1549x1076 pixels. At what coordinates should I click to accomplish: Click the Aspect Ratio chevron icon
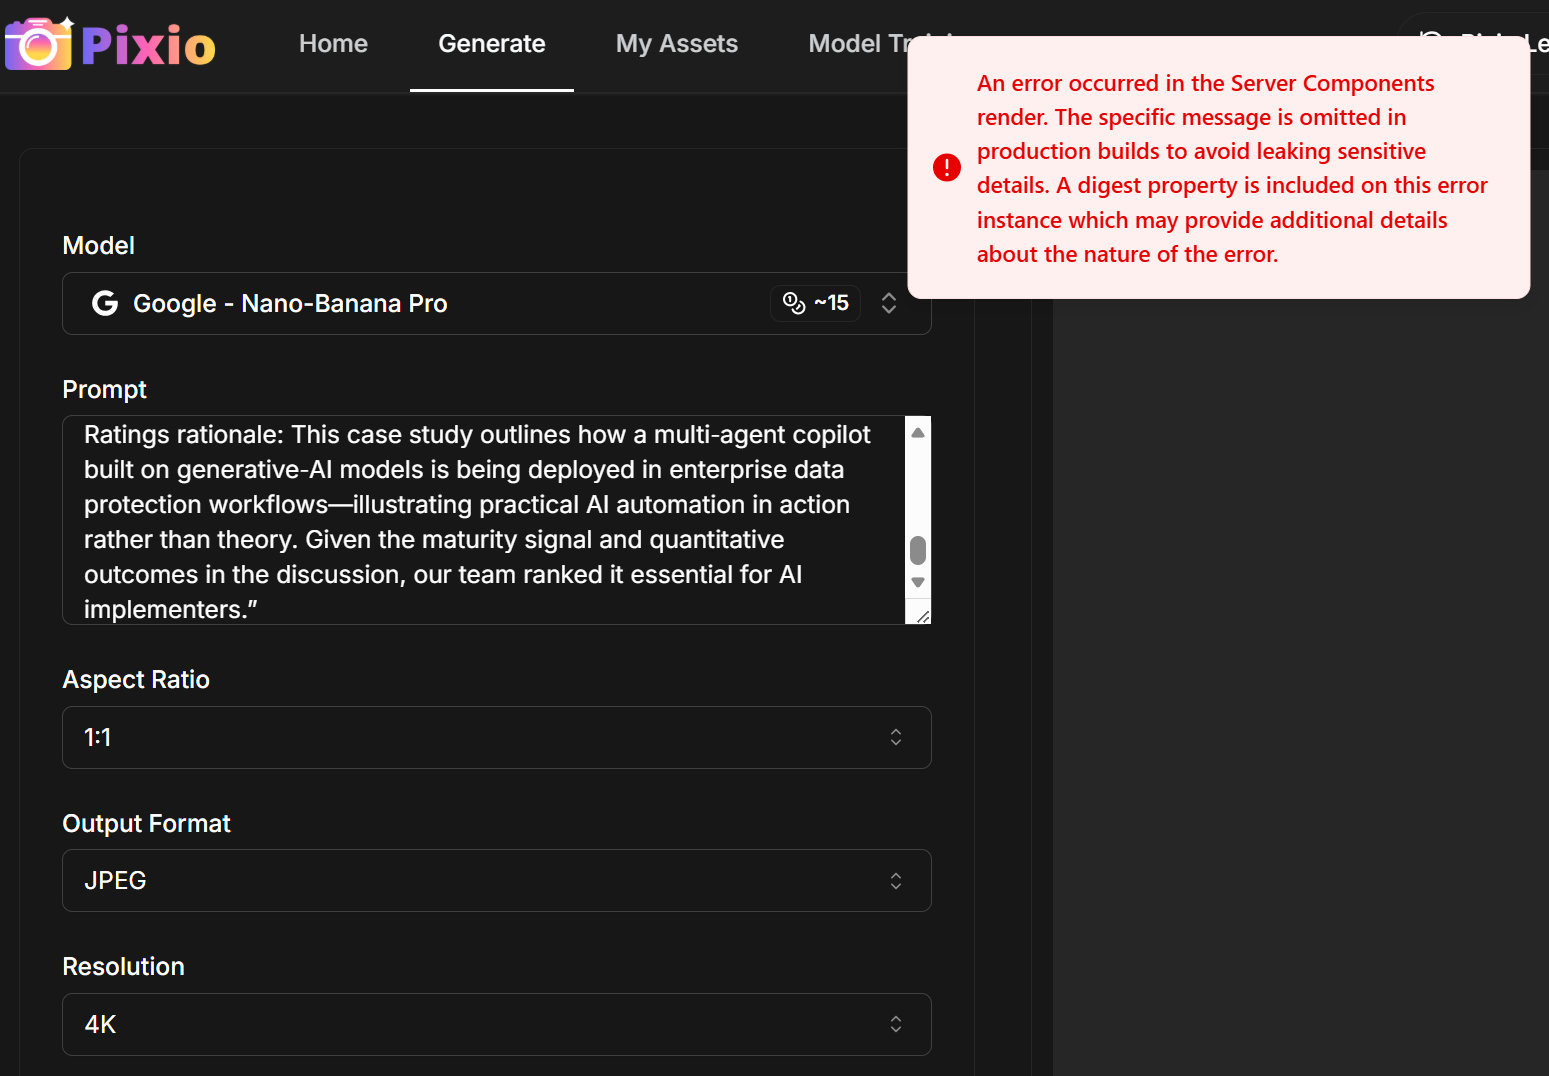896,737
